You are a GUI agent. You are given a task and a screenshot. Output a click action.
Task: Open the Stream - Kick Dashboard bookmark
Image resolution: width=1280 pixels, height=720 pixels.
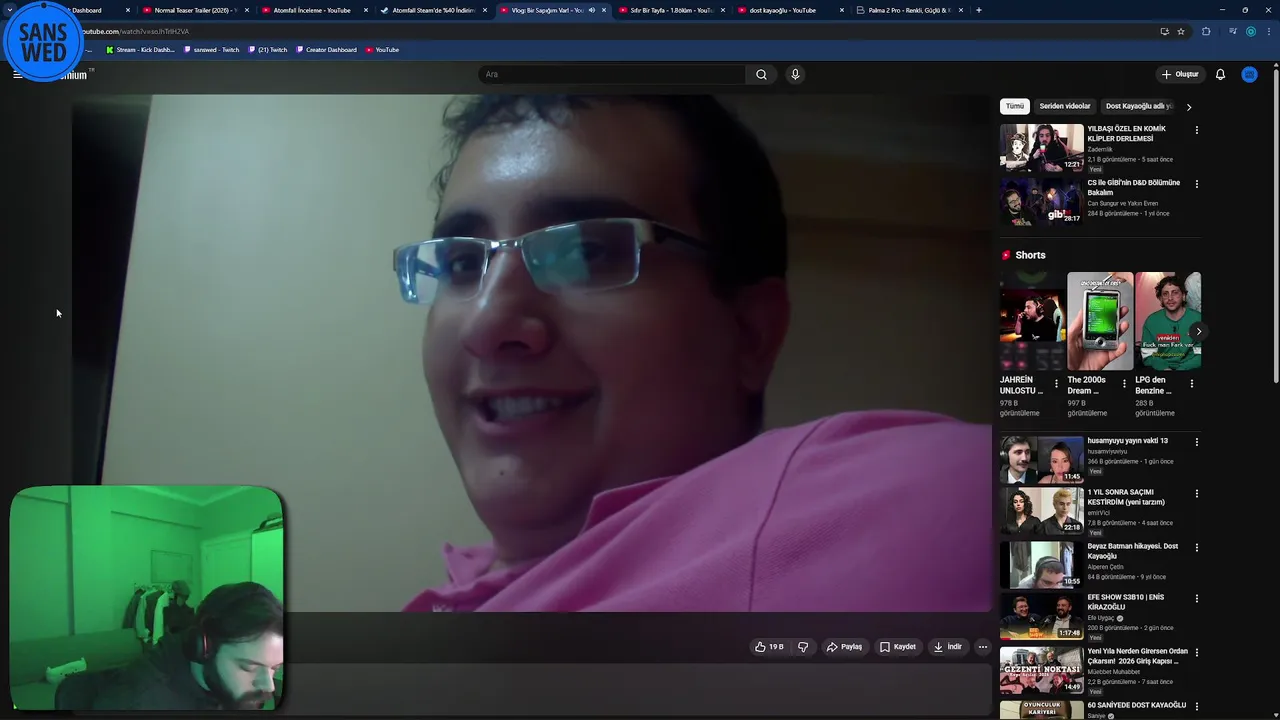point(140,49)
